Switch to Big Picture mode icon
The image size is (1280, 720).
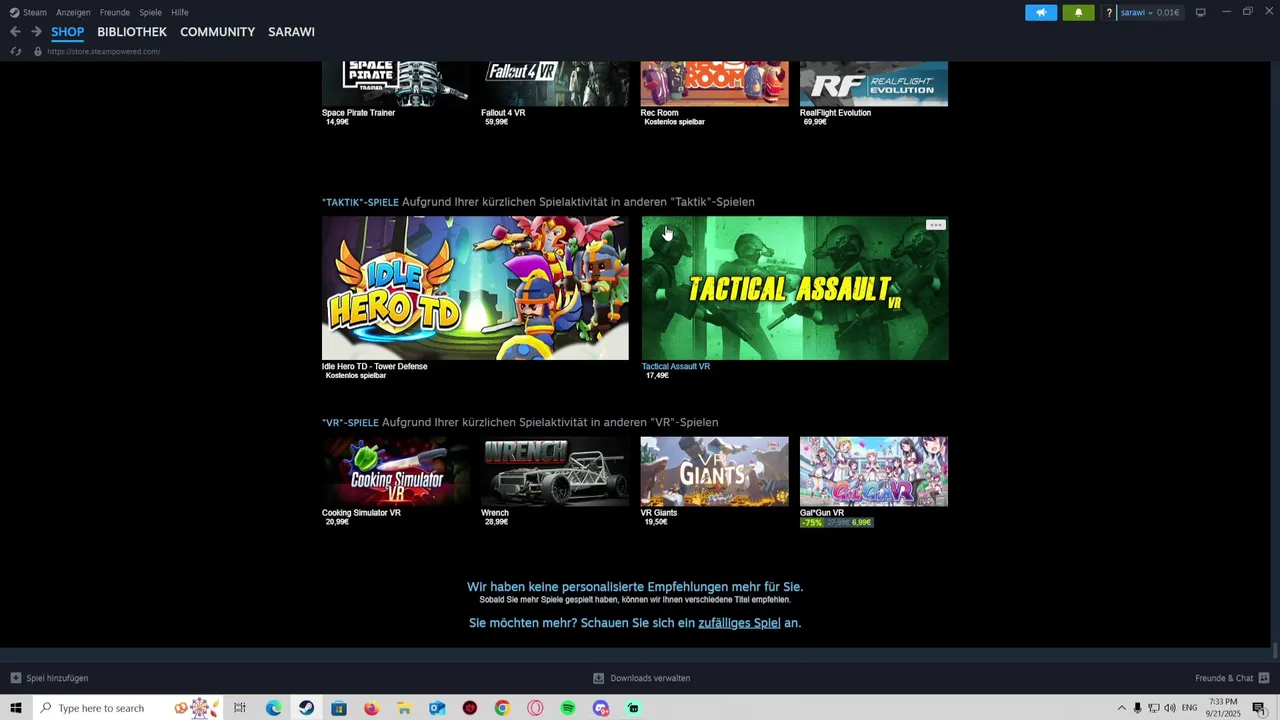point(1200,12)
